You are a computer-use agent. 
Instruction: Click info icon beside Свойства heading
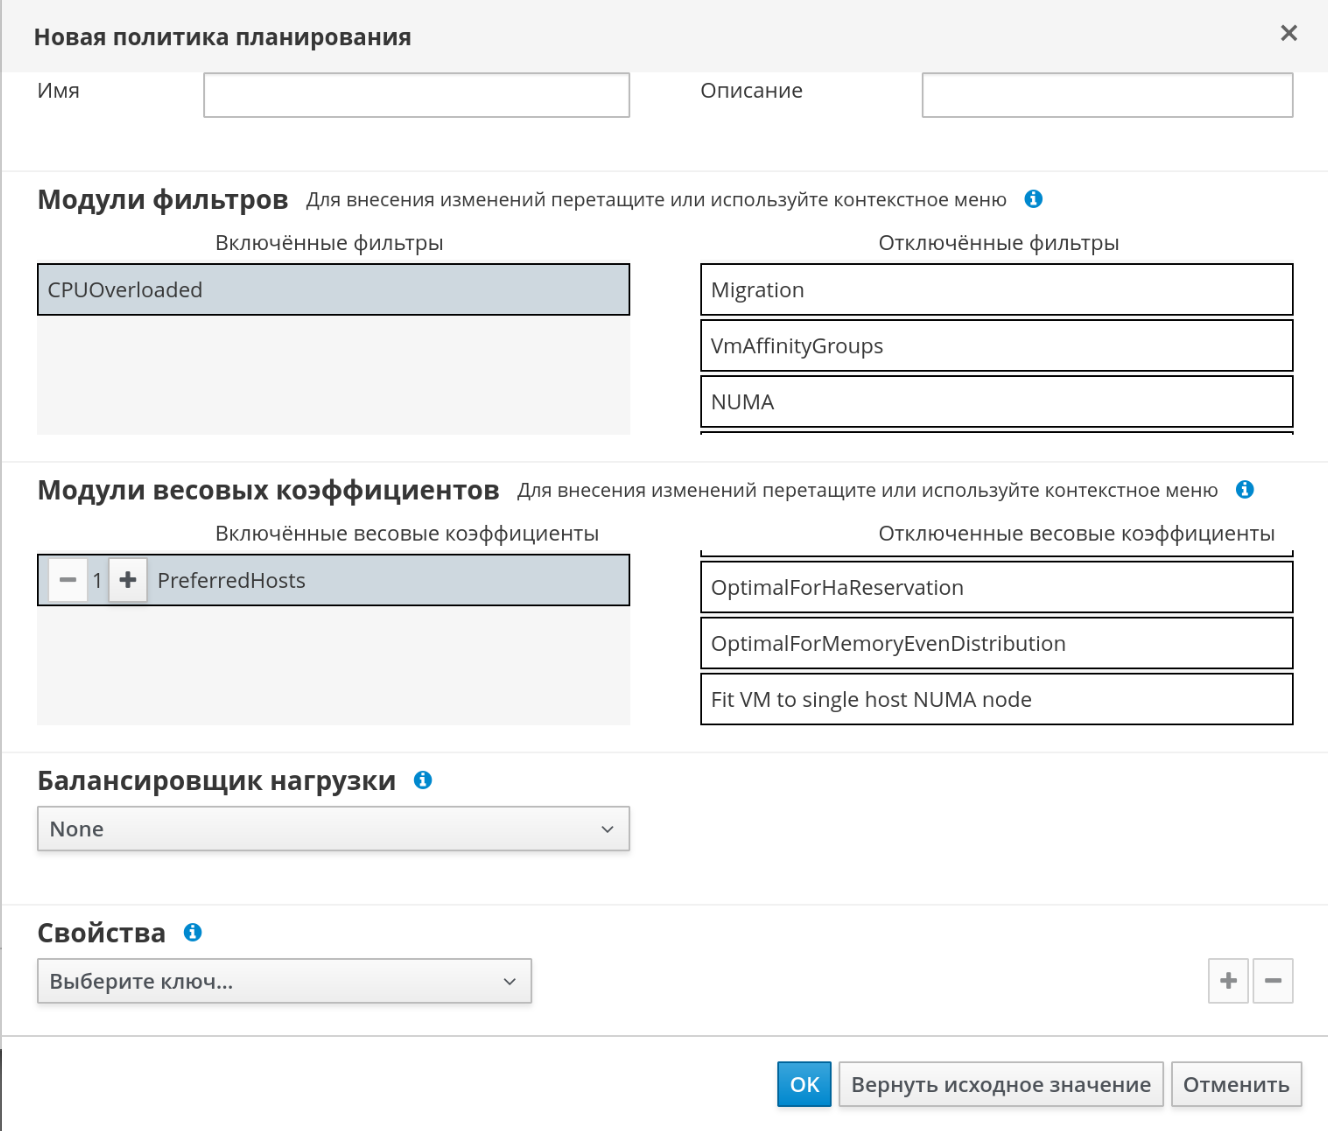pyautogui.click(x=193, y=932)
